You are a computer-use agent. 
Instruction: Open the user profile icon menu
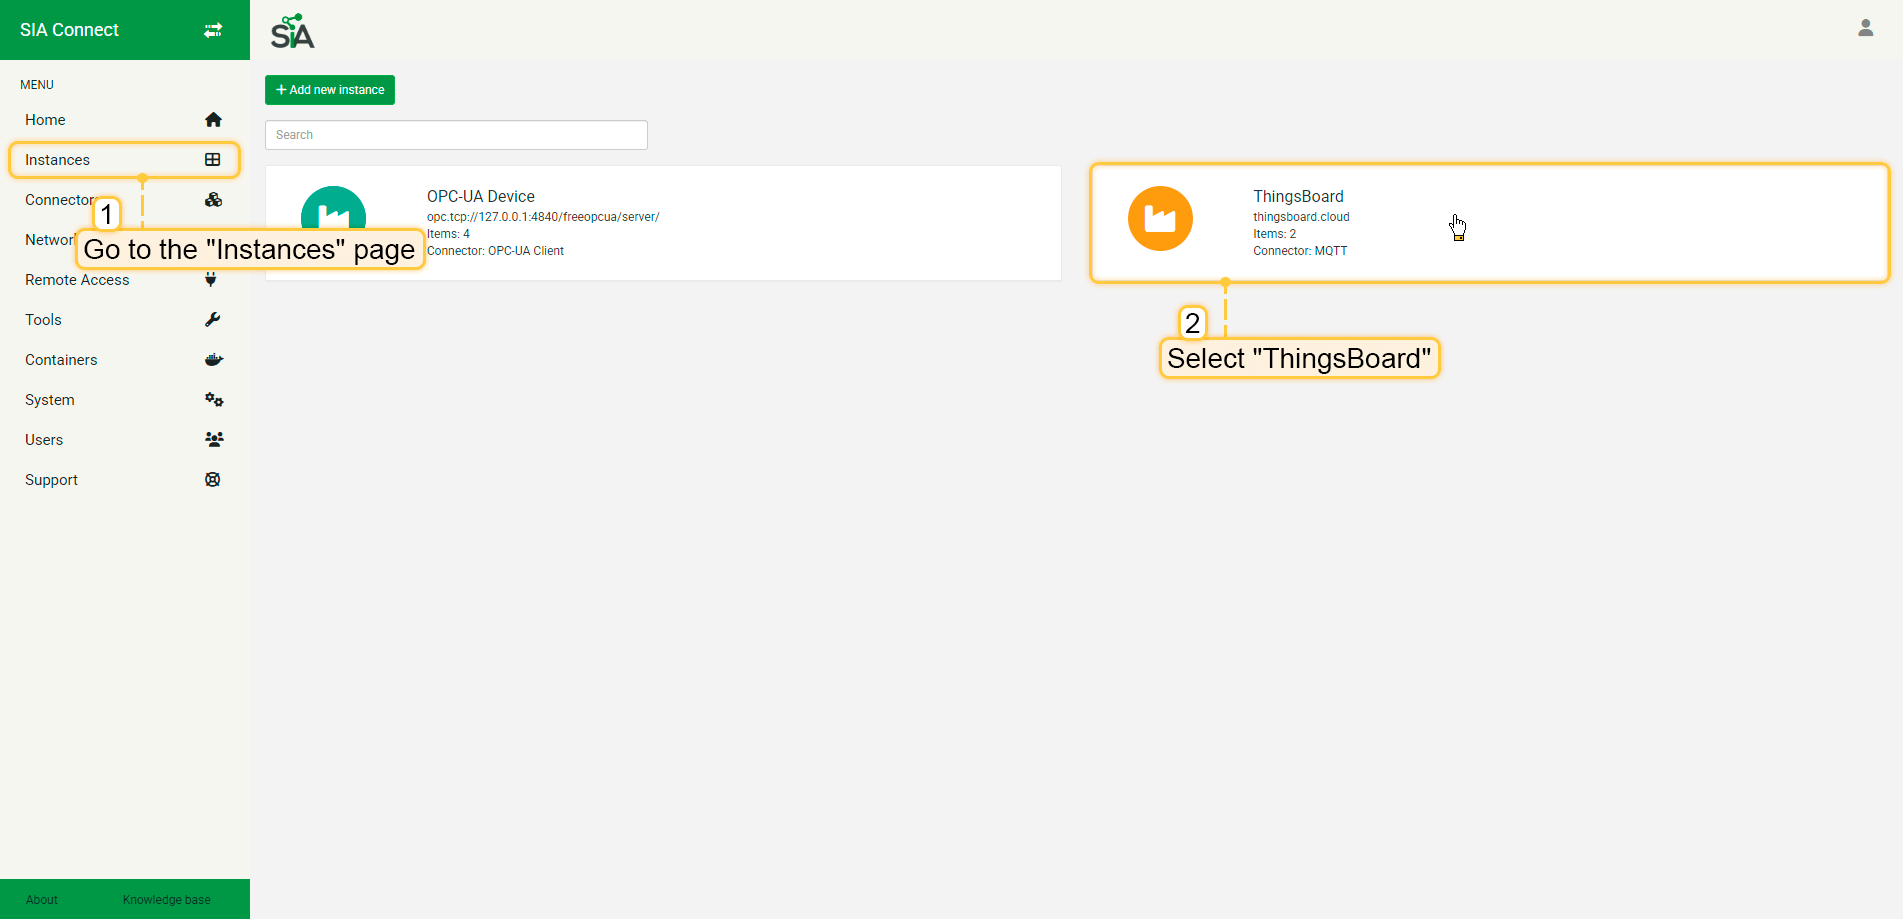(1865, 28)
